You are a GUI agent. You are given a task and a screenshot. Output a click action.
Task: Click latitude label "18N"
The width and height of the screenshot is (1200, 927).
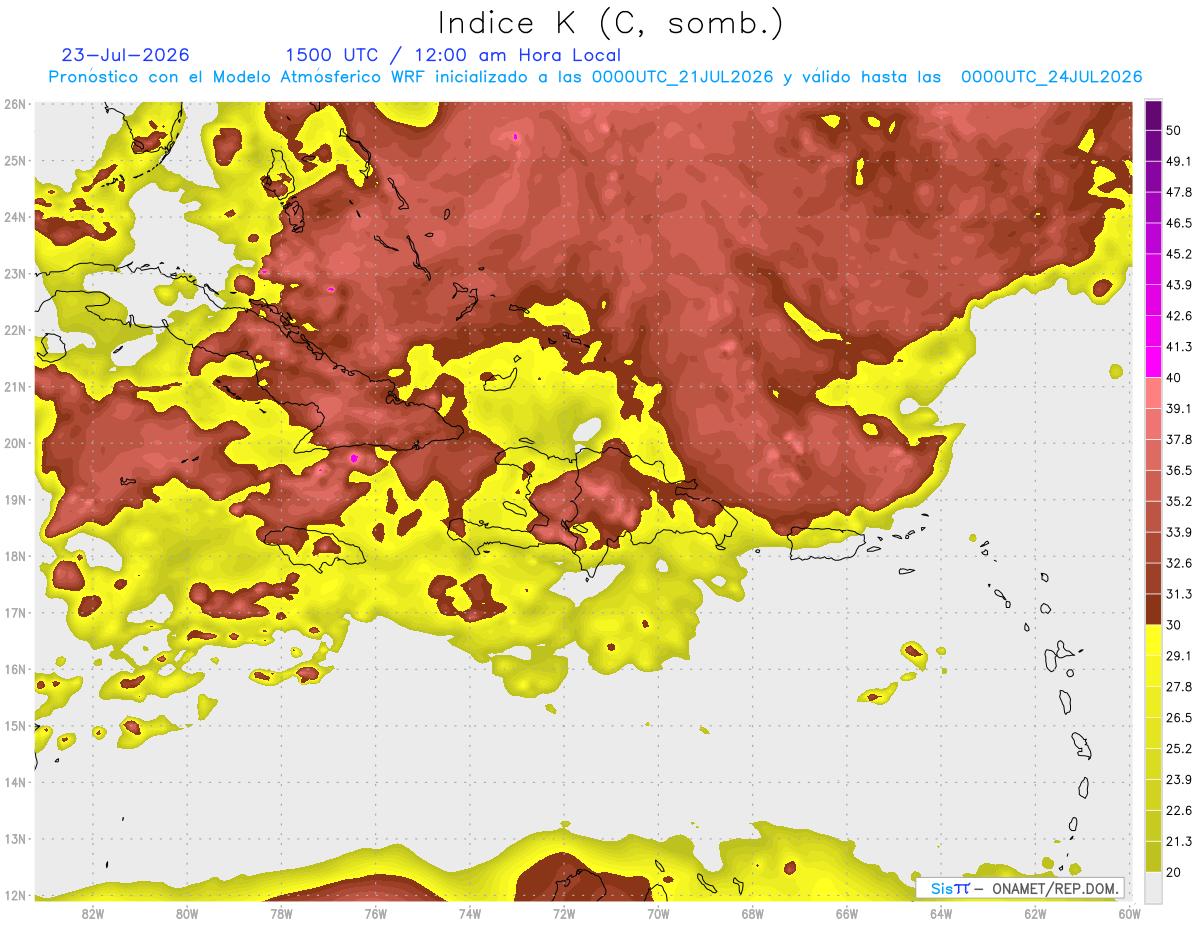click(15, 556)
